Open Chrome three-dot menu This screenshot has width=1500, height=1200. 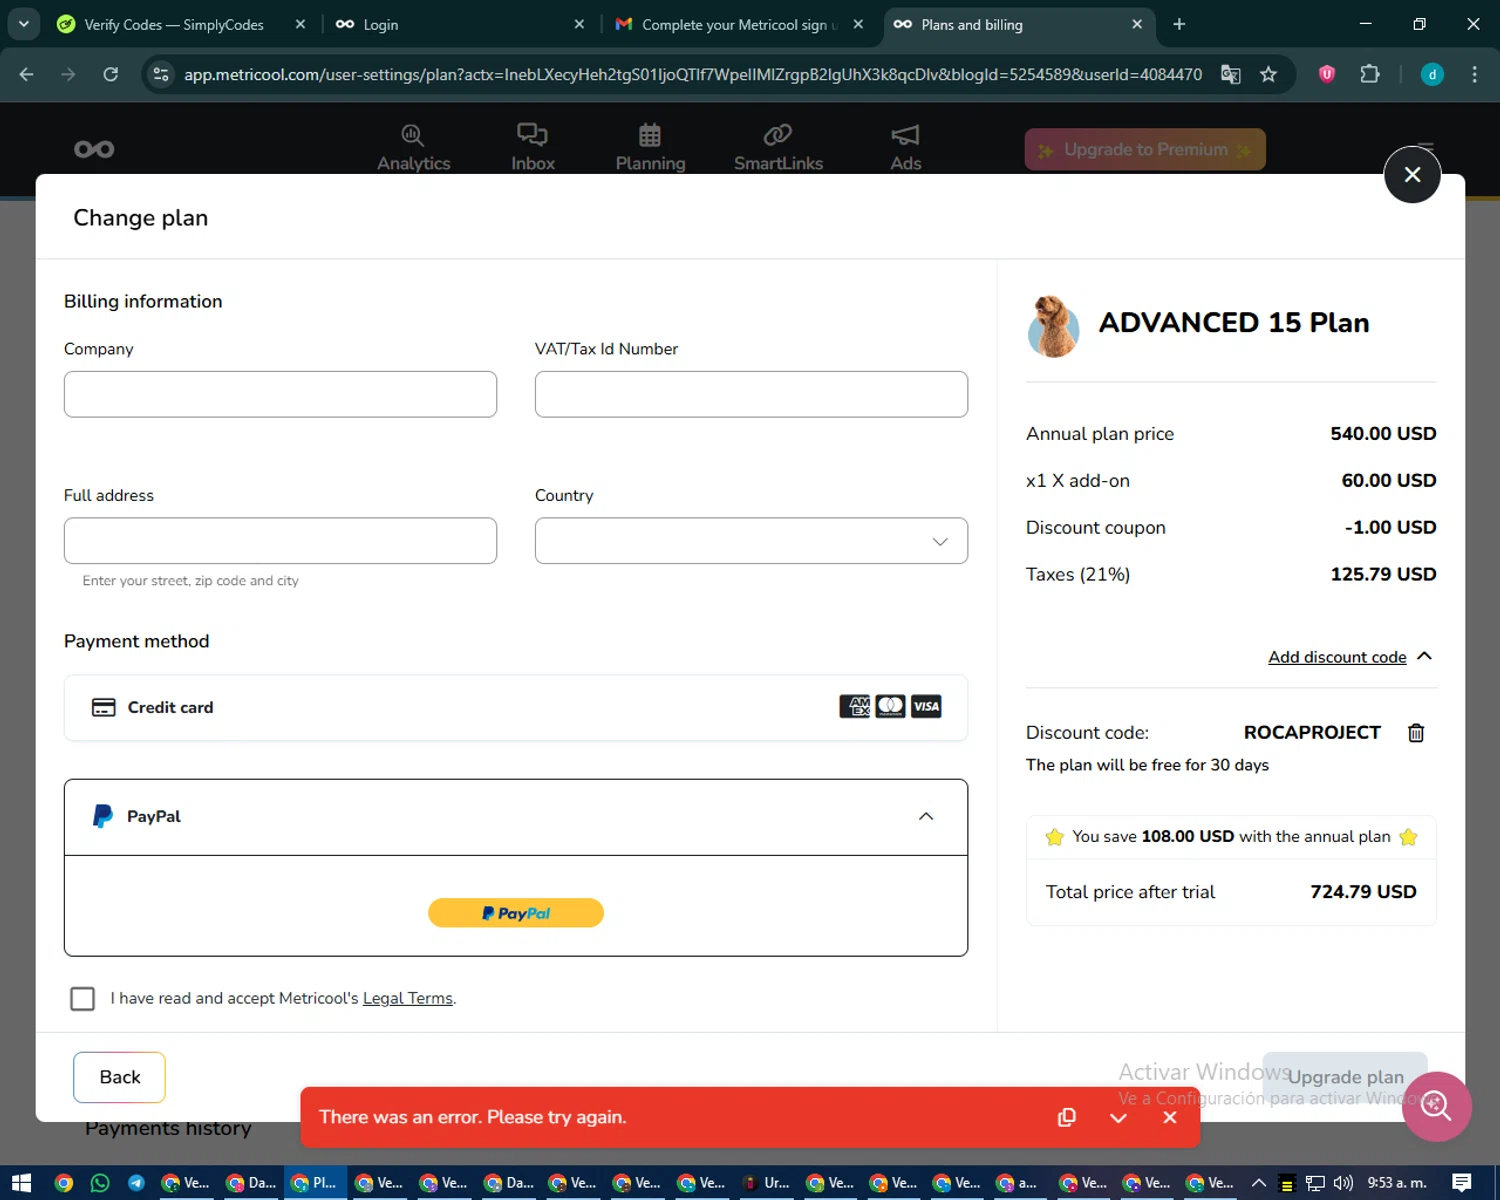pyautogui.click(x=1474, y=74)
